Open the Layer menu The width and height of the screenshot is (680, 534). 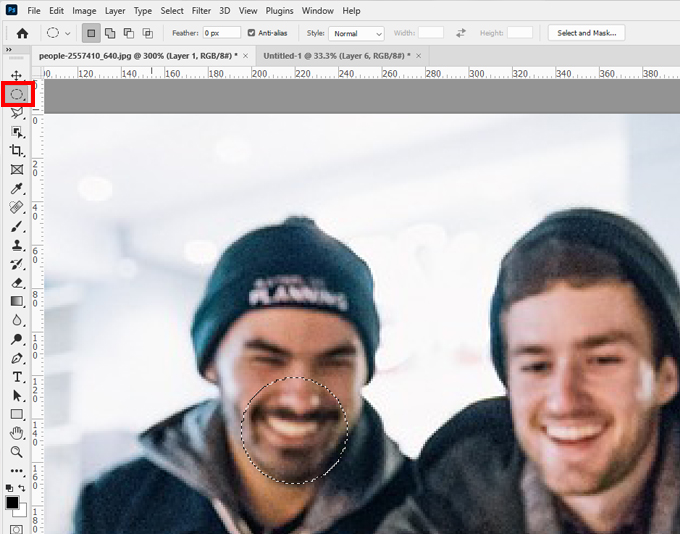coord(115,11)
